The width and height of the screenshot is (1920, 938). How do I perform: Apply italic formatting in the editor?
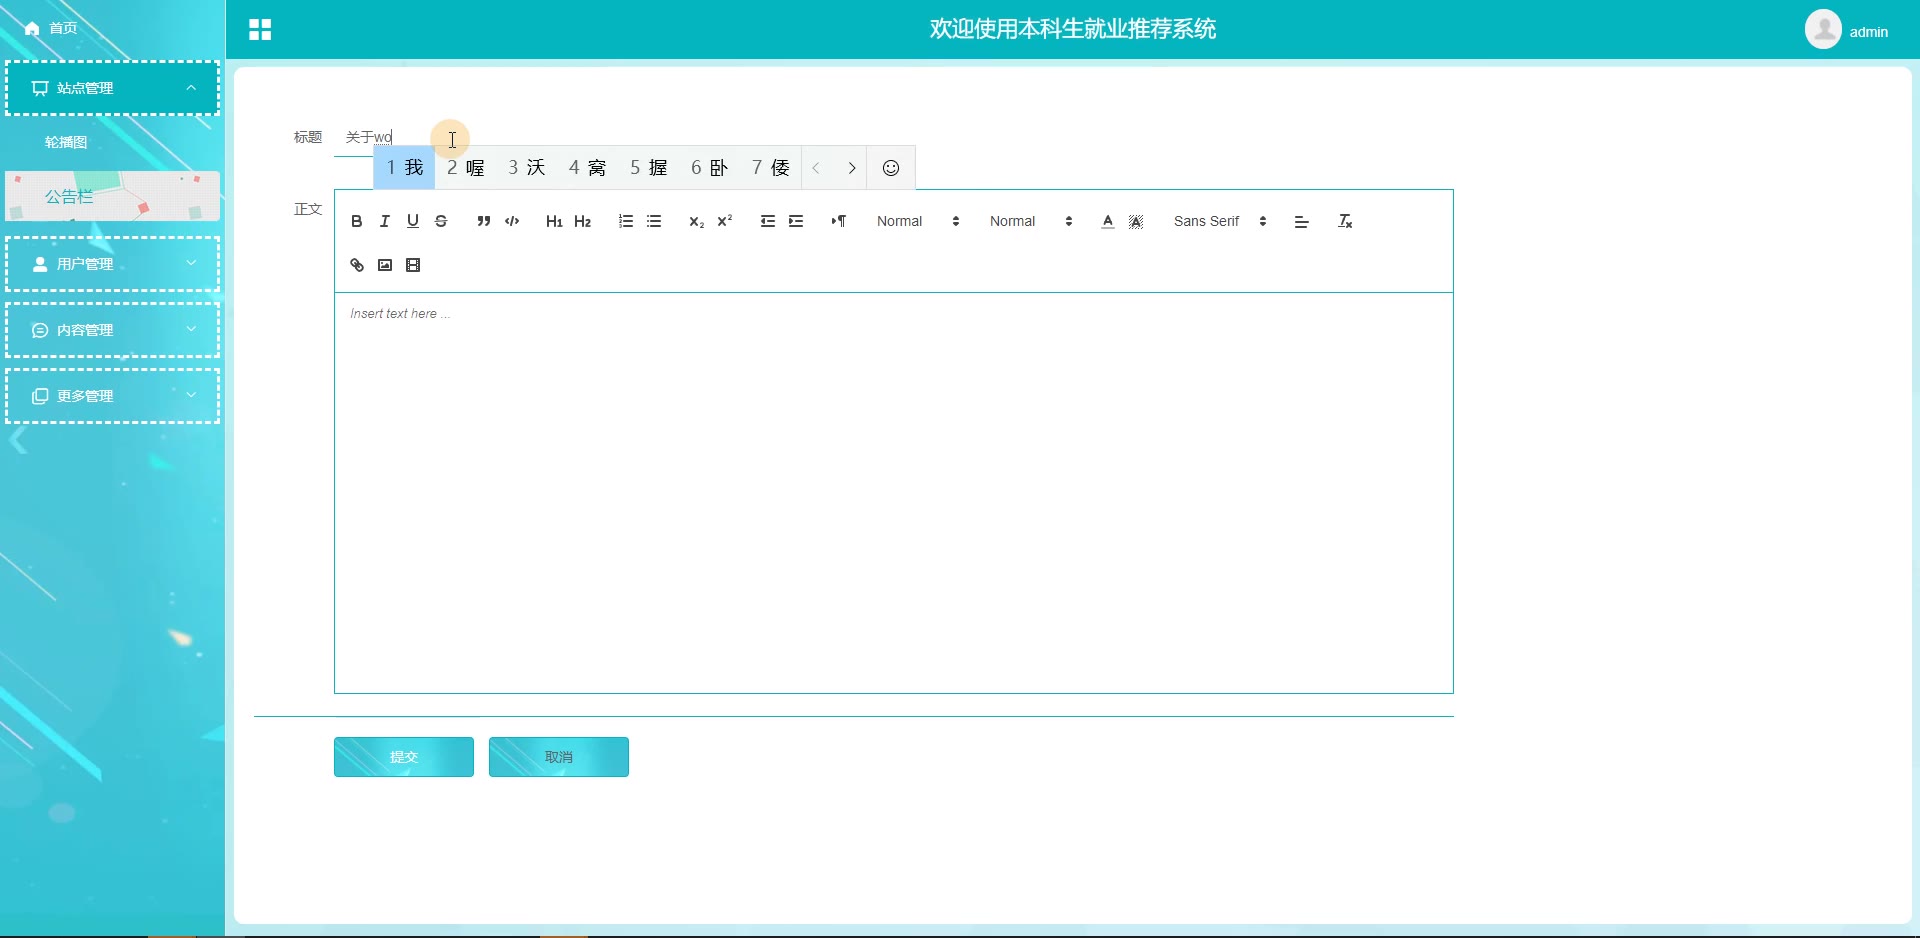[x=385, y=222]
